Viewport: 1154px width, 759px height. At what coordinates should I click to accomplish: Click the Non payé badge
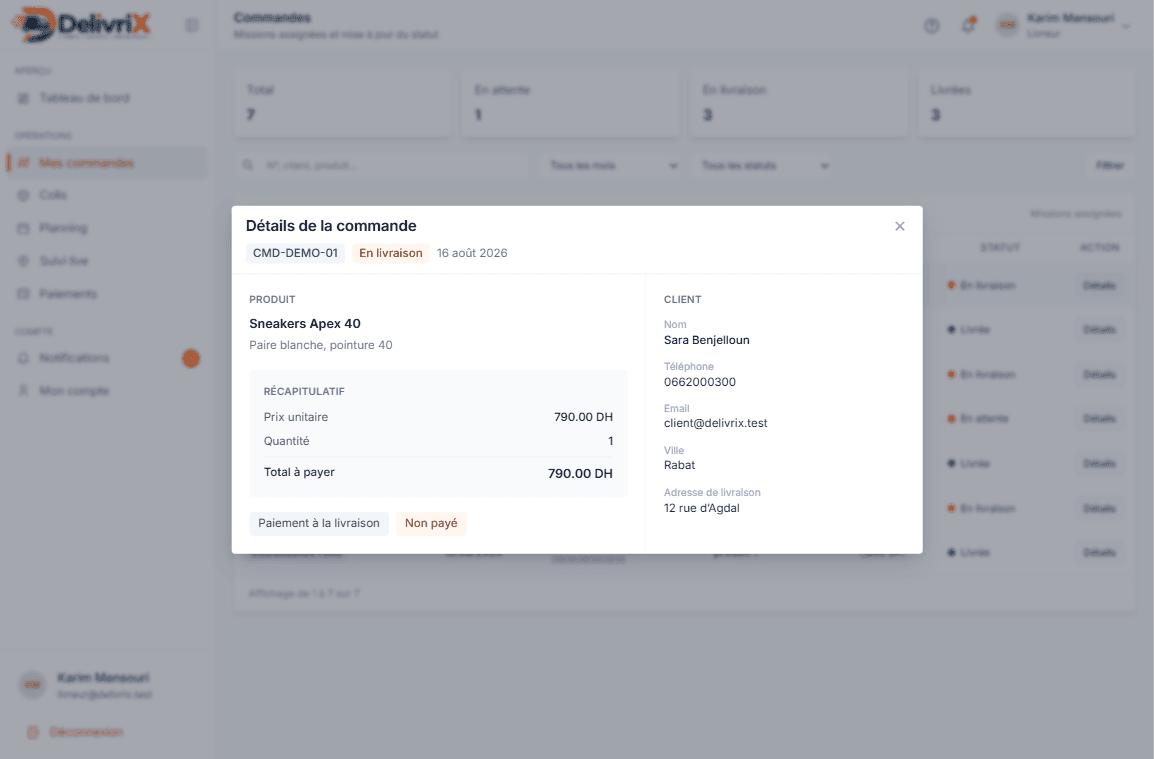point(431,523)
